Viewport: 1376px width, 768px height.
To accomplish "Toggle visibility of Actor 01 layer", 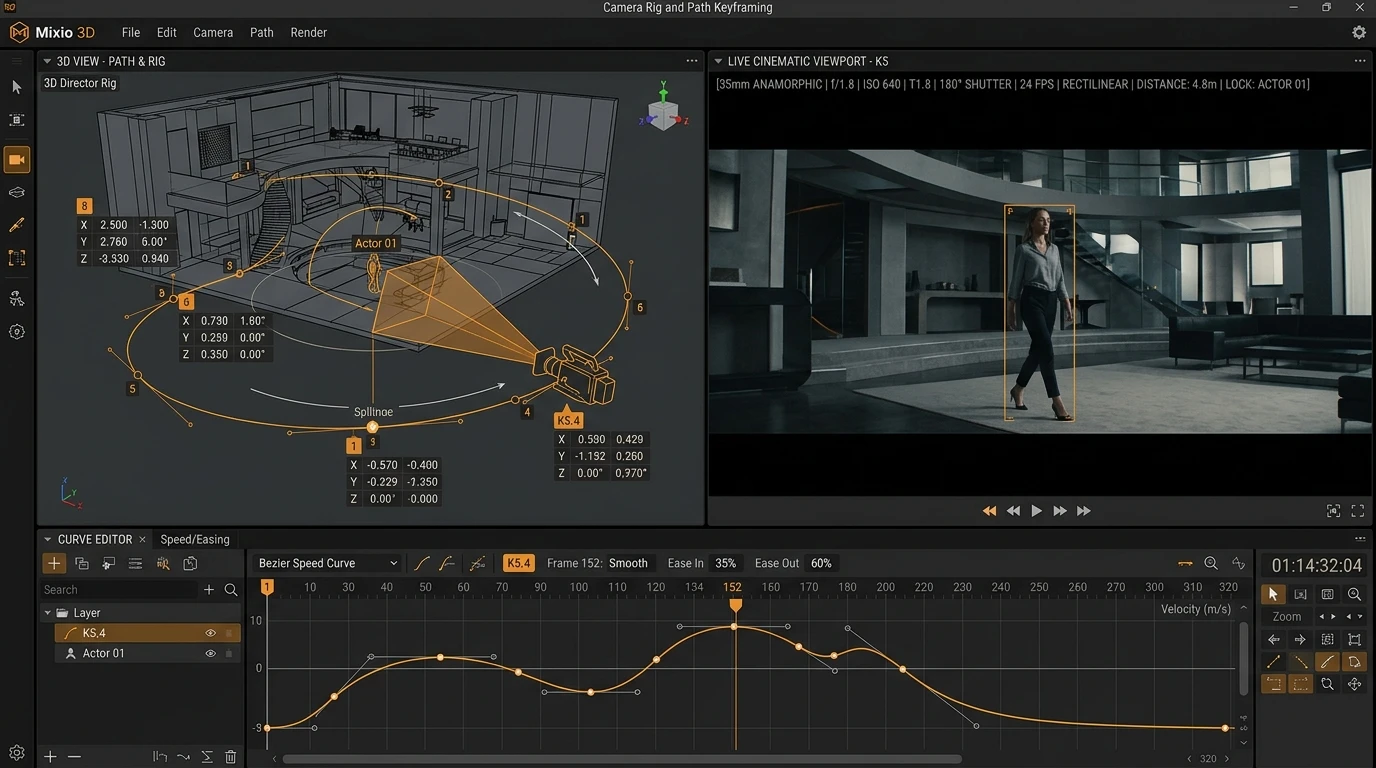I will click(210, 653).
